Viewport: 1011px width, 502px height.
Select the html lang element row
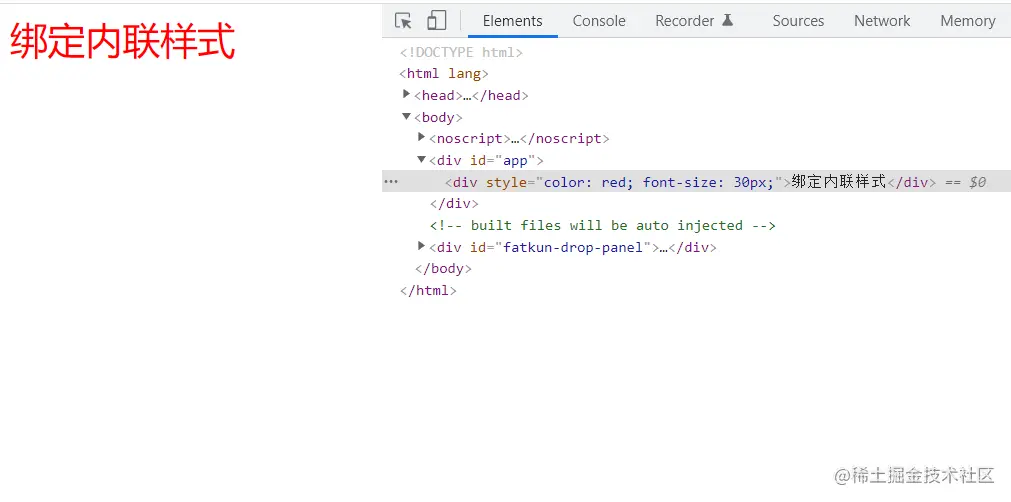click(x=444, y=73)
